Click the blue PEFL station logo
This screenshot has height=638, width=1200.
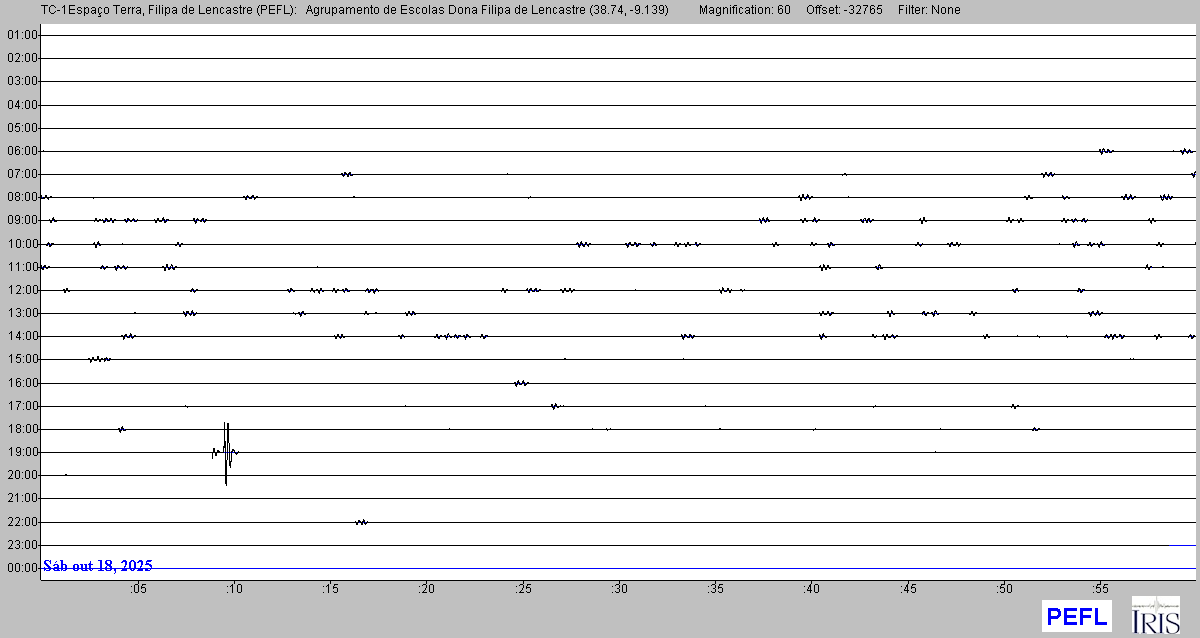coord(1077,616)
